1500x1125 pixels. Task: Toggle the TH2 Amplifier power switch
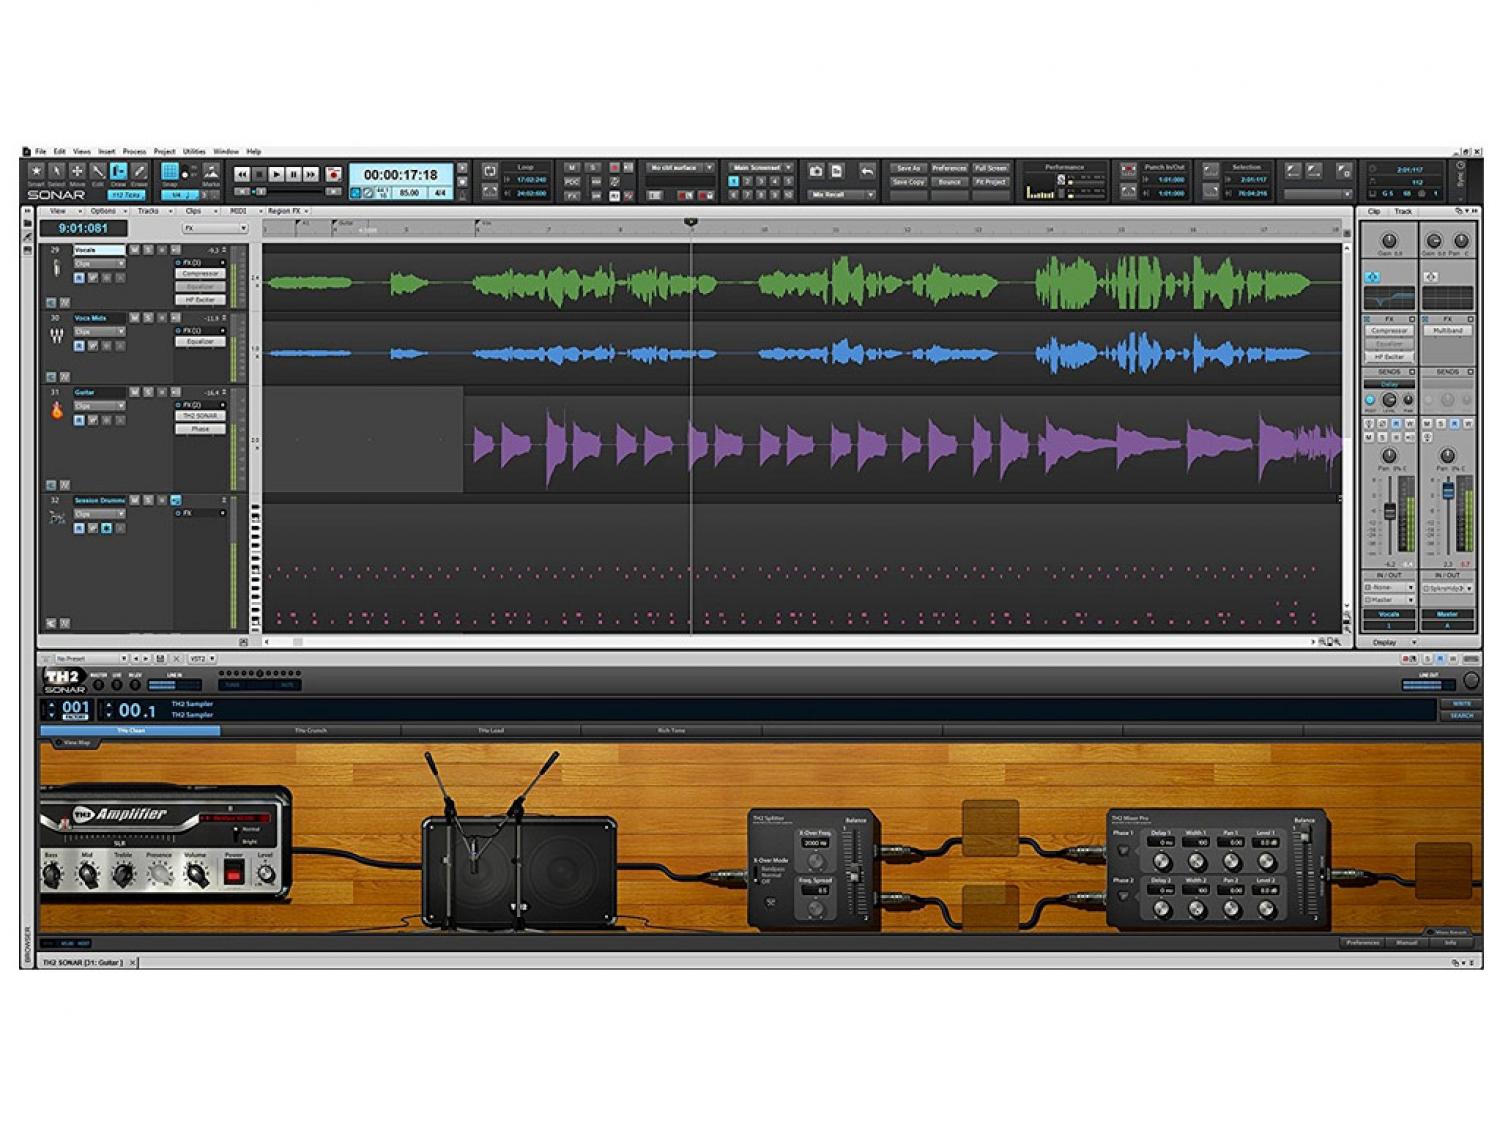234,874
